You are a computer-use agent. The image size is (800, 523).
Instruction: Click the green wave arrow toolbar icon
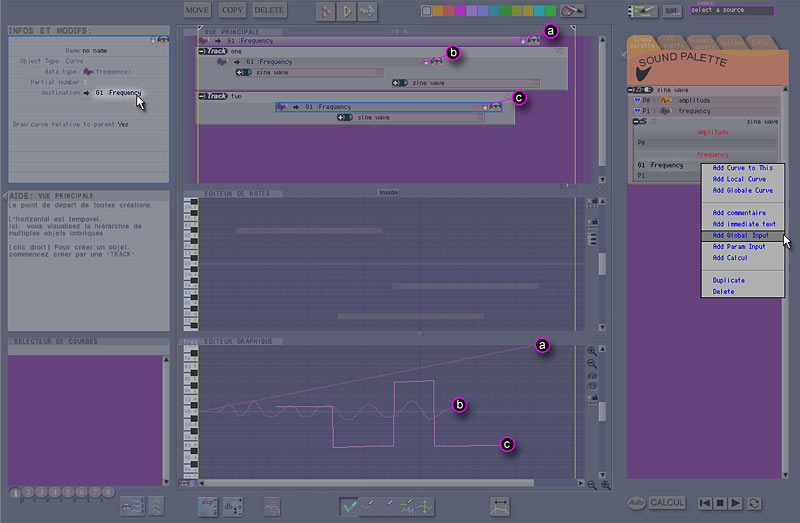[367, 11]
